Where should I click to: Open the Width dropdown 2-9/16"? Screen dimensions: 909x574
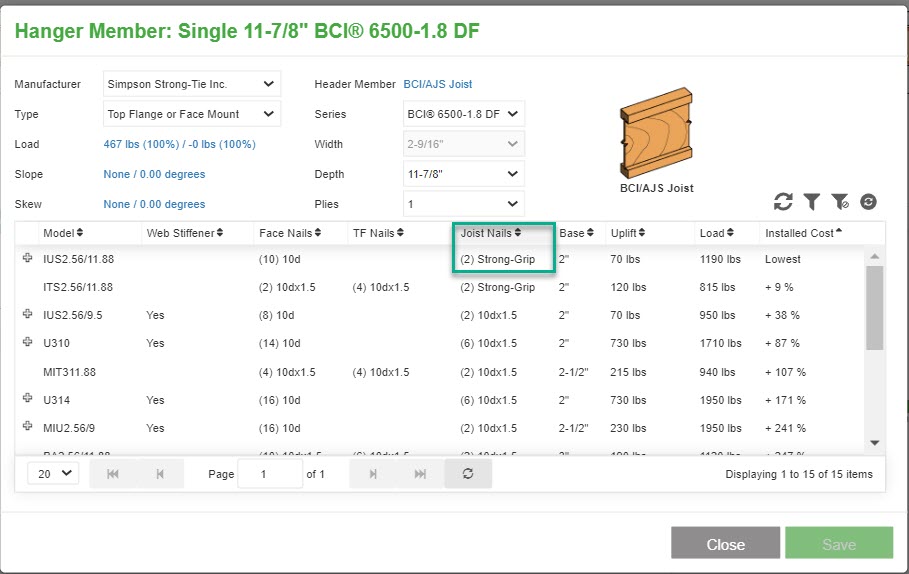(464, 144)
